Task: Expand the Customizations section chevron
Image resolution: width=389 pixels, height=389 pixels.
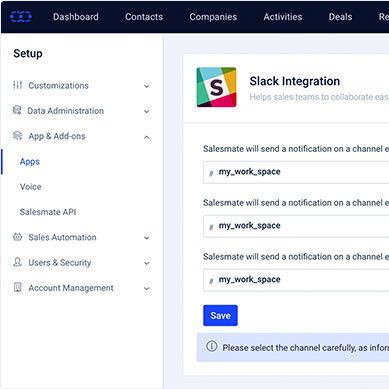Action: [146, 86]
